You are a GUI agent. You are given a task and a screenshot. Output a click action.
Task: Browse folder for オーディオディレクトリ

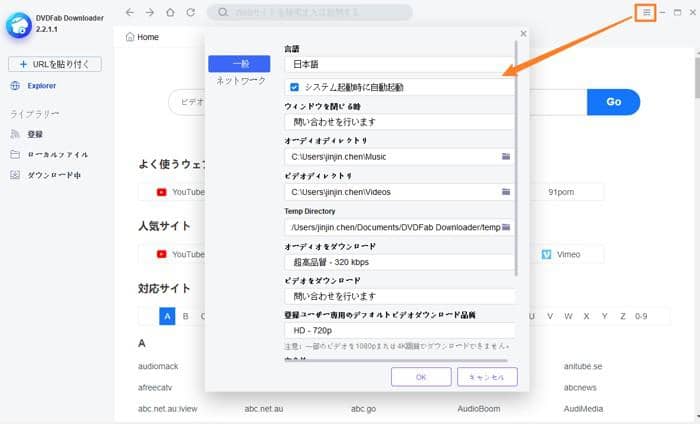click(x=506, y=157)
